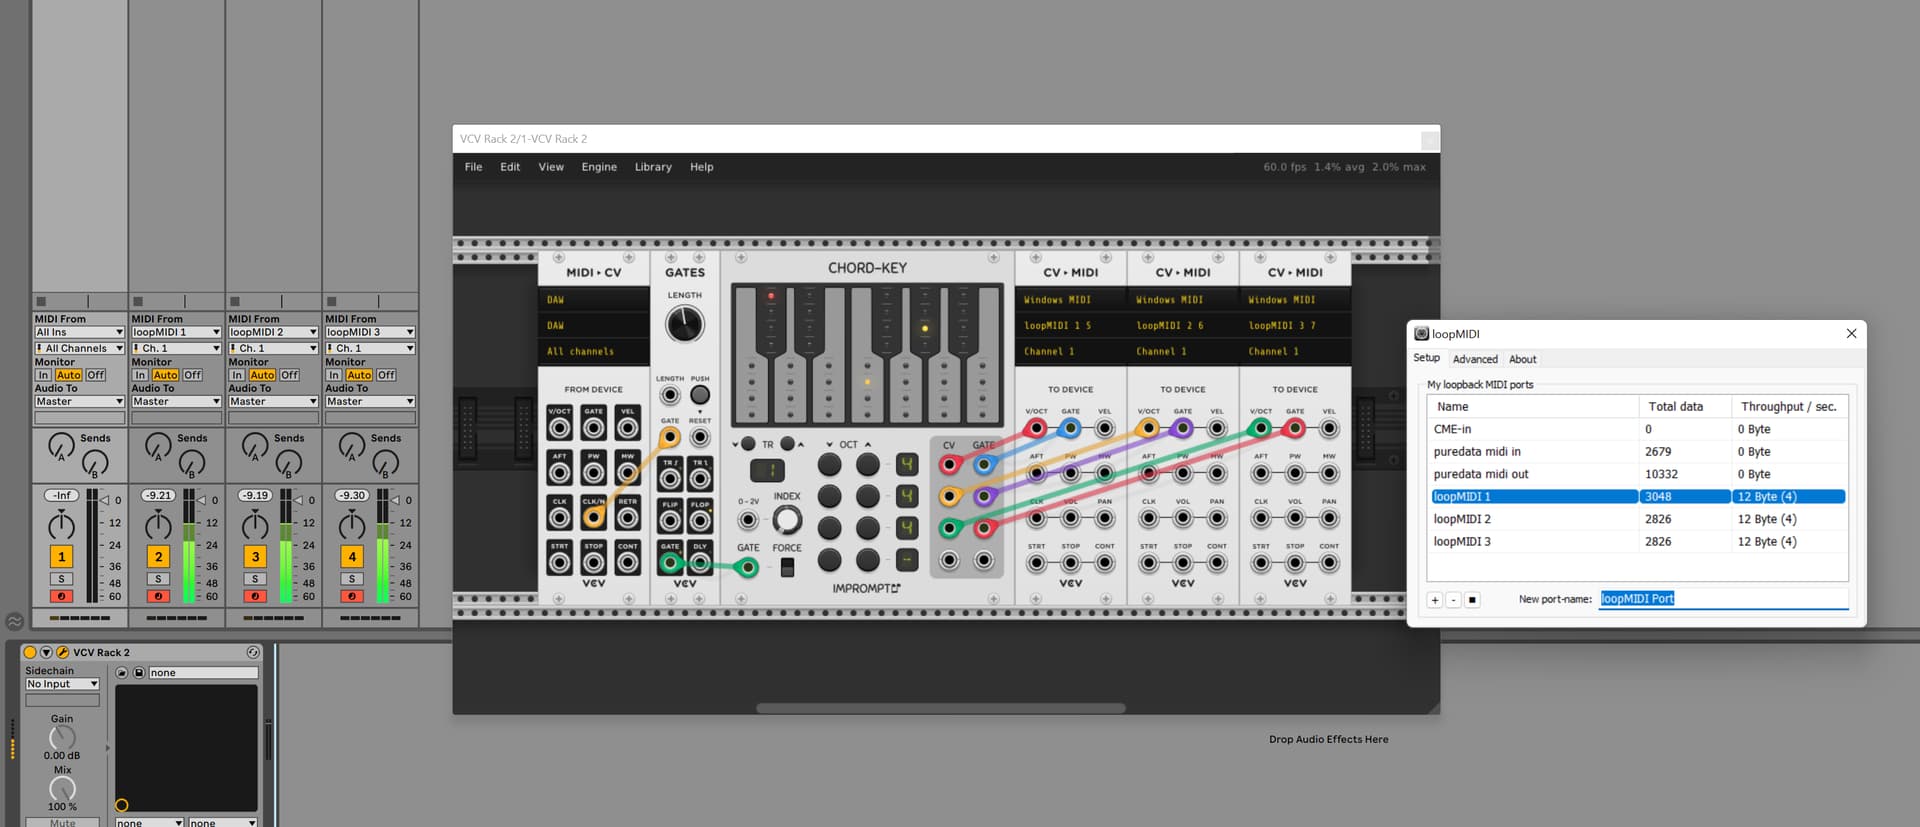Open VCV Rack 2 plug-in window via wrench
The image size is (1920, 827).
click(x=62, y=652)
